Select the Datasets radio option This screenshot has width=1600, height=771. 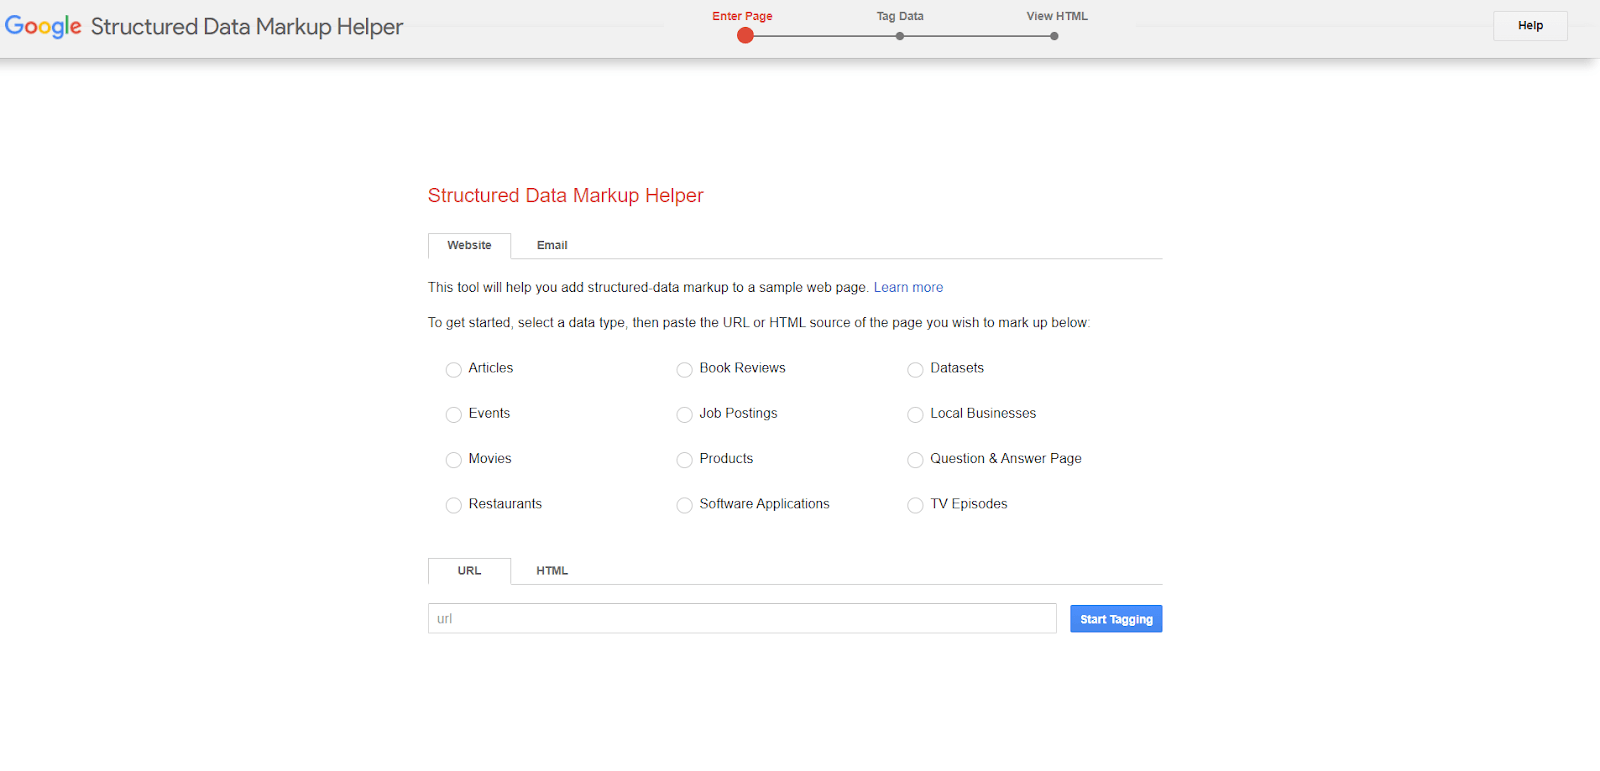click(915, 370)
